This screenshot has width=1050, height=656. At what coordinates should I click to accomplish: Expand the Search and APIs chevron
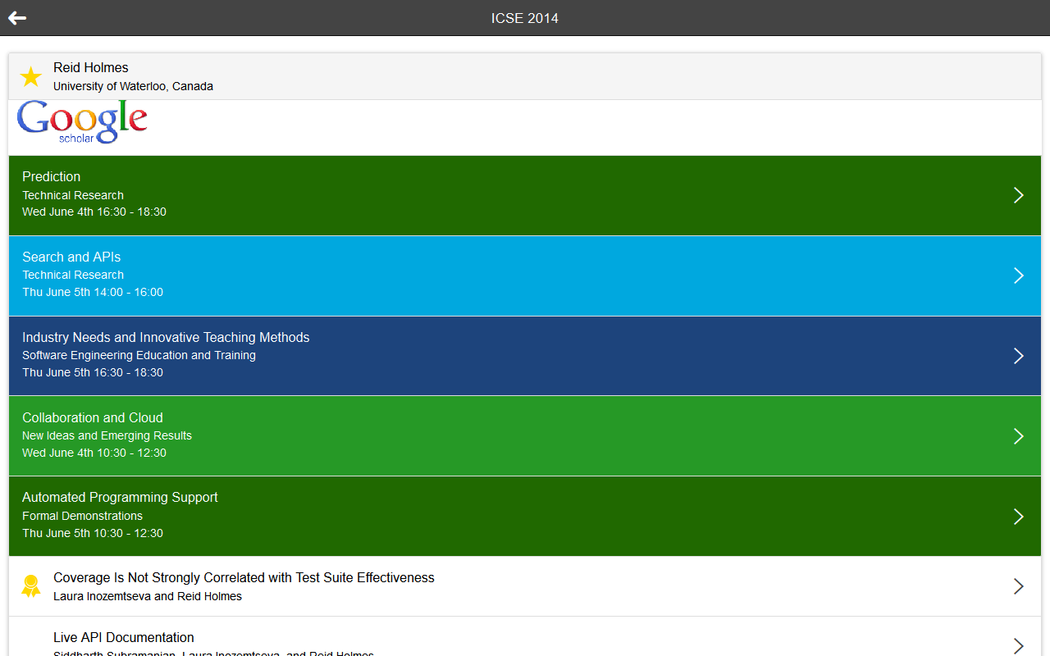coord(1018,275)
